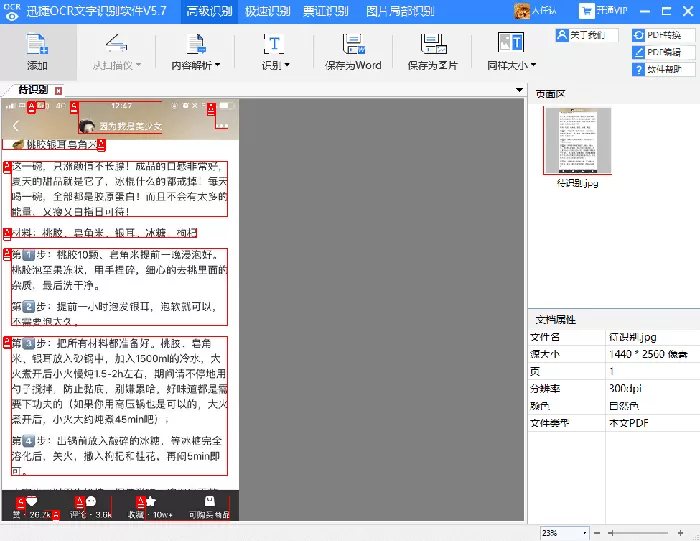Select the 待识别.jpg page thumbnail
Image resolution: width=700 pixels, height=541 pixels.
tap(578, 141)
